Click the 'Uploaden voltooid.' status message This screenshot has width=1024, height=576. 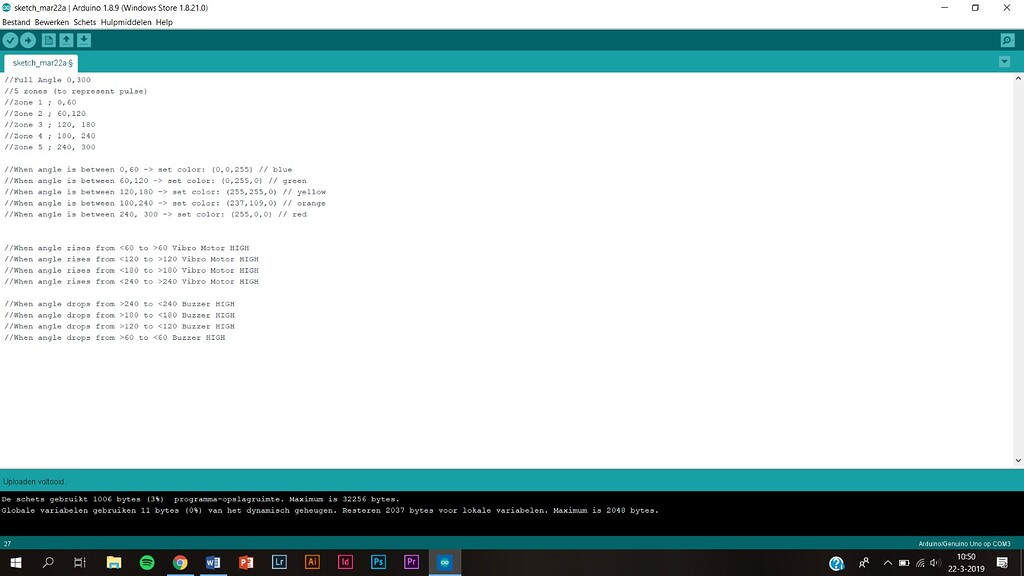coord(34,481)
